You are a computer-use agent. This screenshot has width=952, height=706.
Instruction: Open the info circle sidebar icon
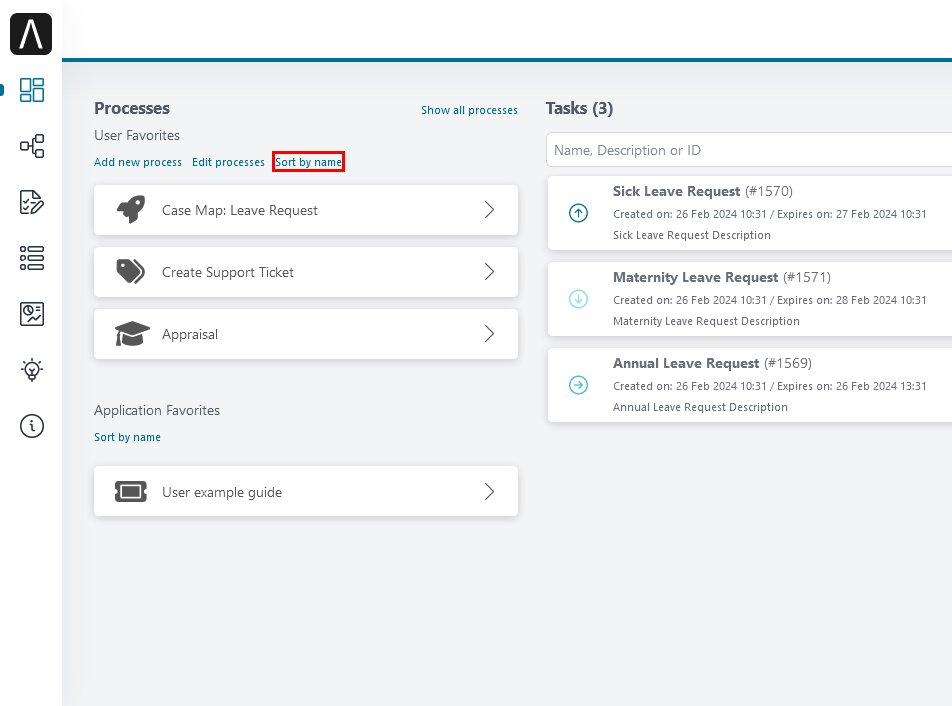pos(32,426)
